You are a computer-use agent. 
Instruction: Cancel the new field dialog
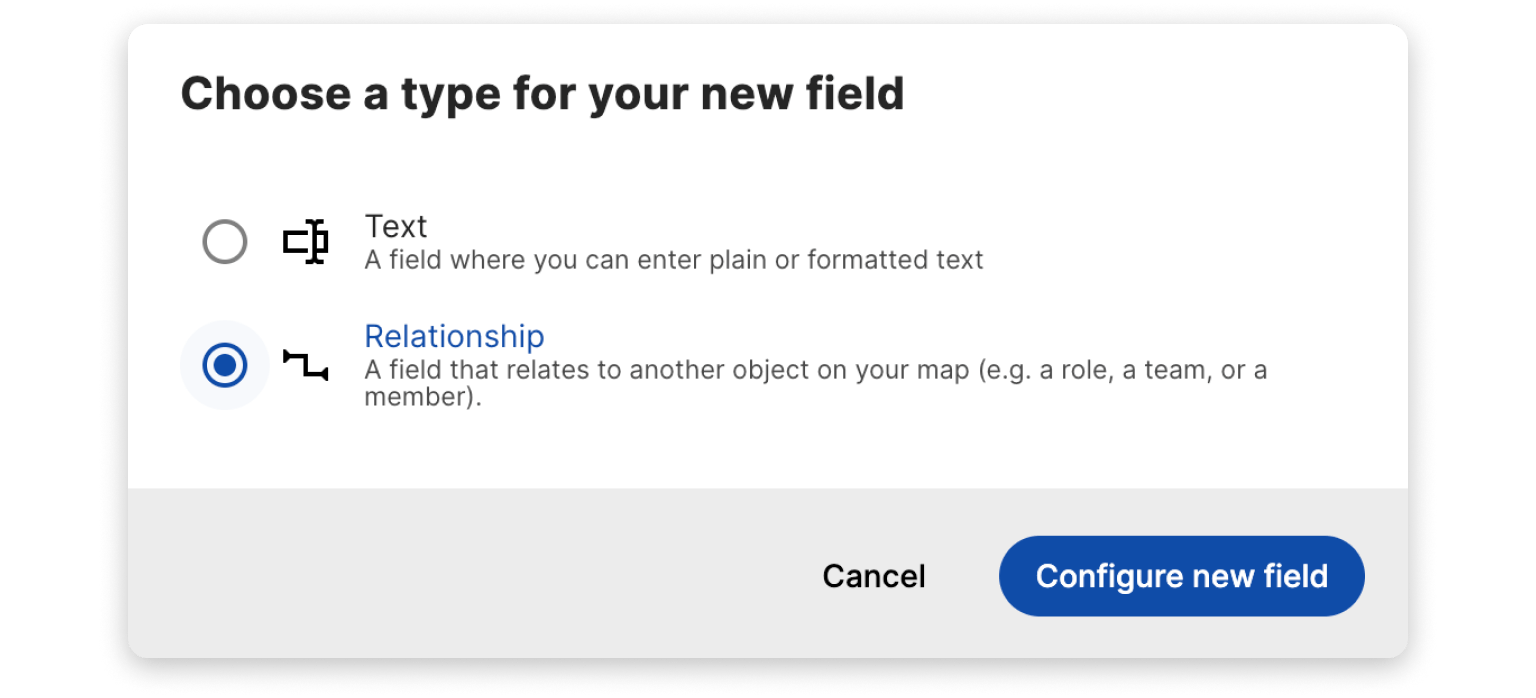tap(873, 576)
